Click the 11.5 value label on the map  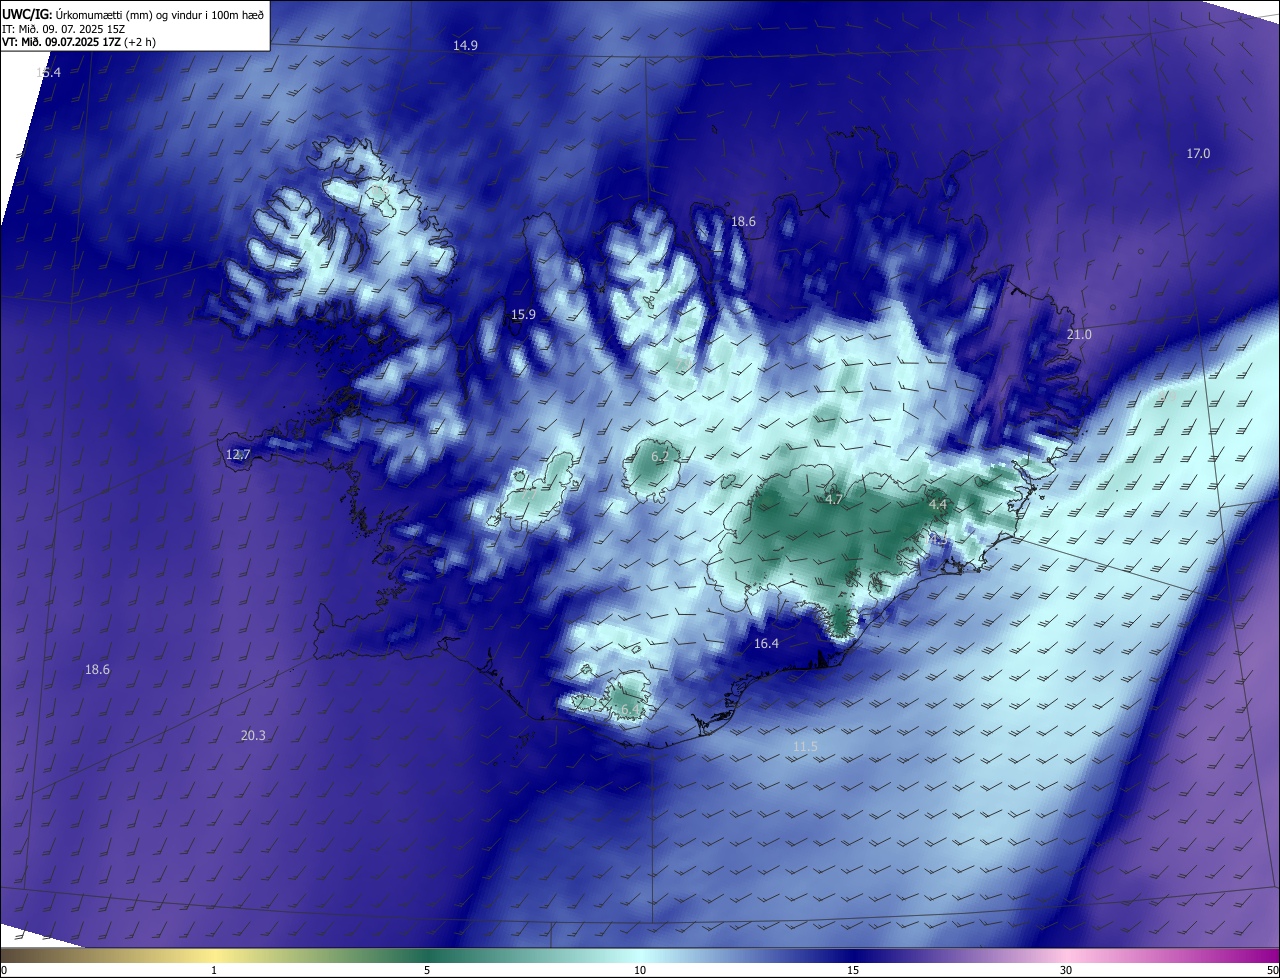point(805,748)
